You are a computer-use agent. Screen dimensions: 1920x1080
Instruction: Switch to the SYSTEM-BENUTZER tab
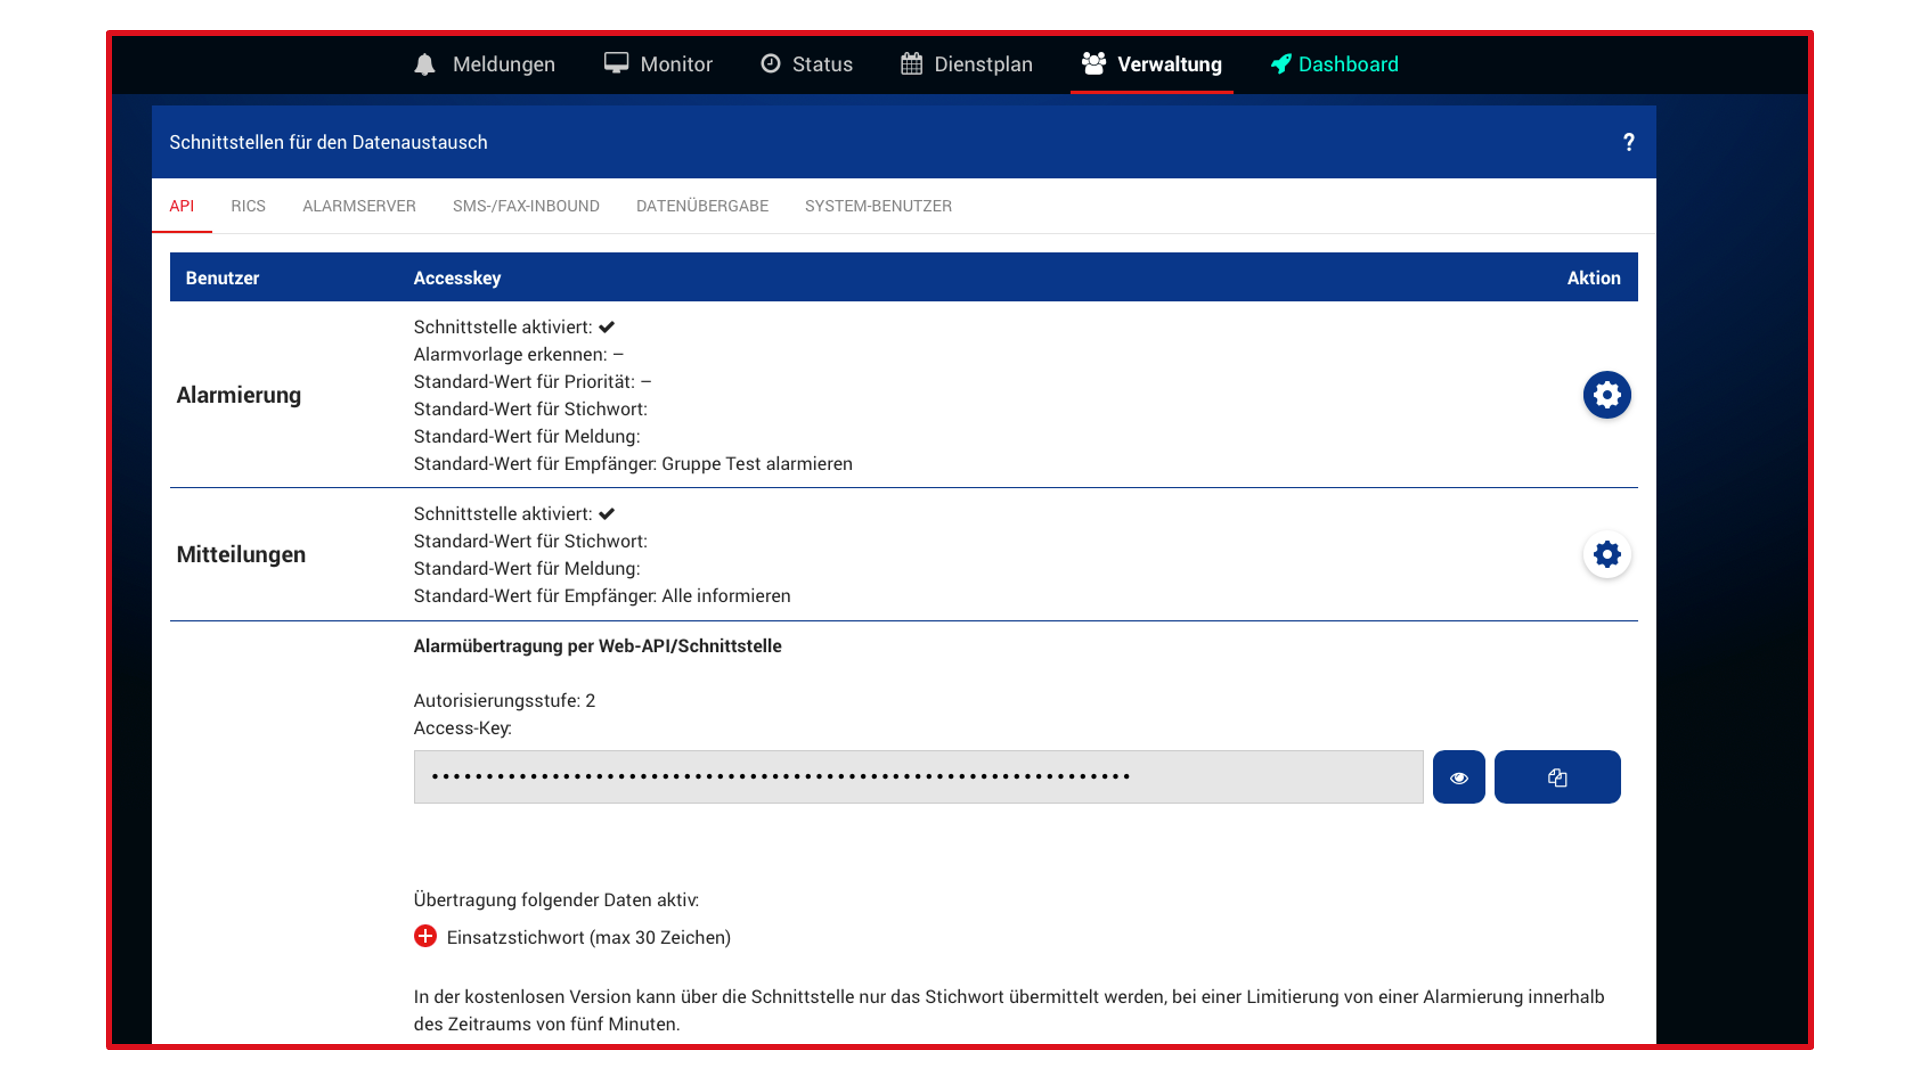878,206
